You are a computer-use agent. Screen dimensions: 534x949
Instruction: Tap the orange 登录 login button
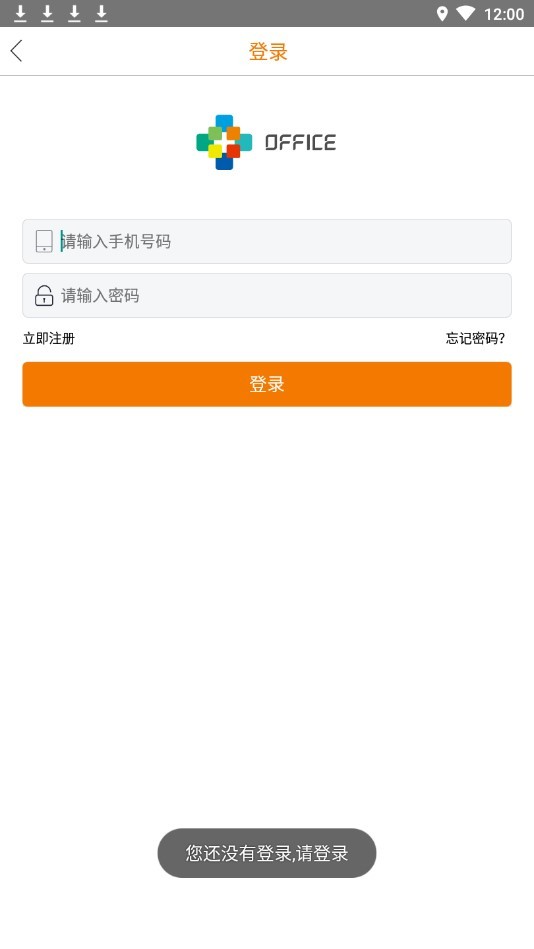point(267,384)
